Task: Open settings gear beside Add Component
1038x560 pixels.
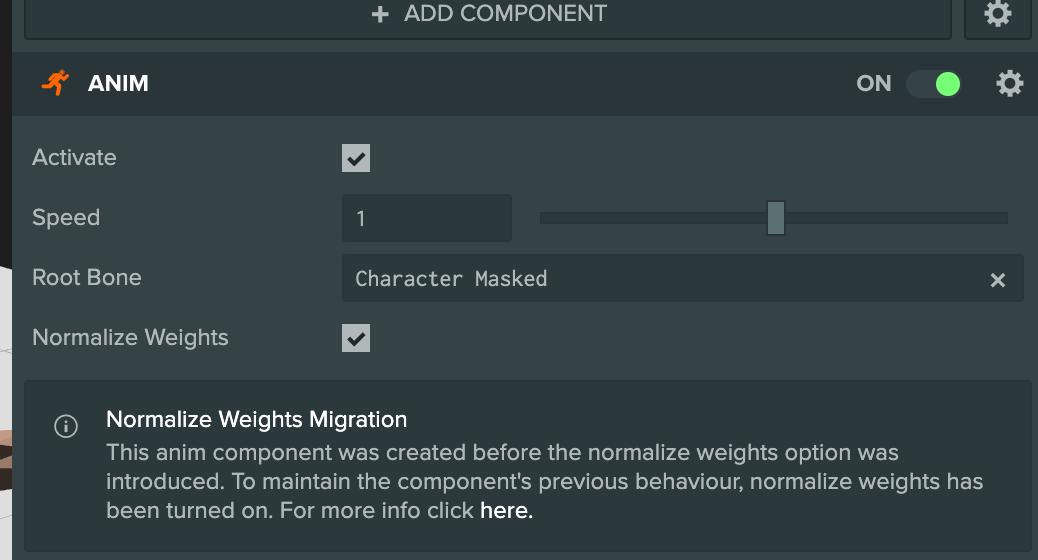Action: coord(997,15)
